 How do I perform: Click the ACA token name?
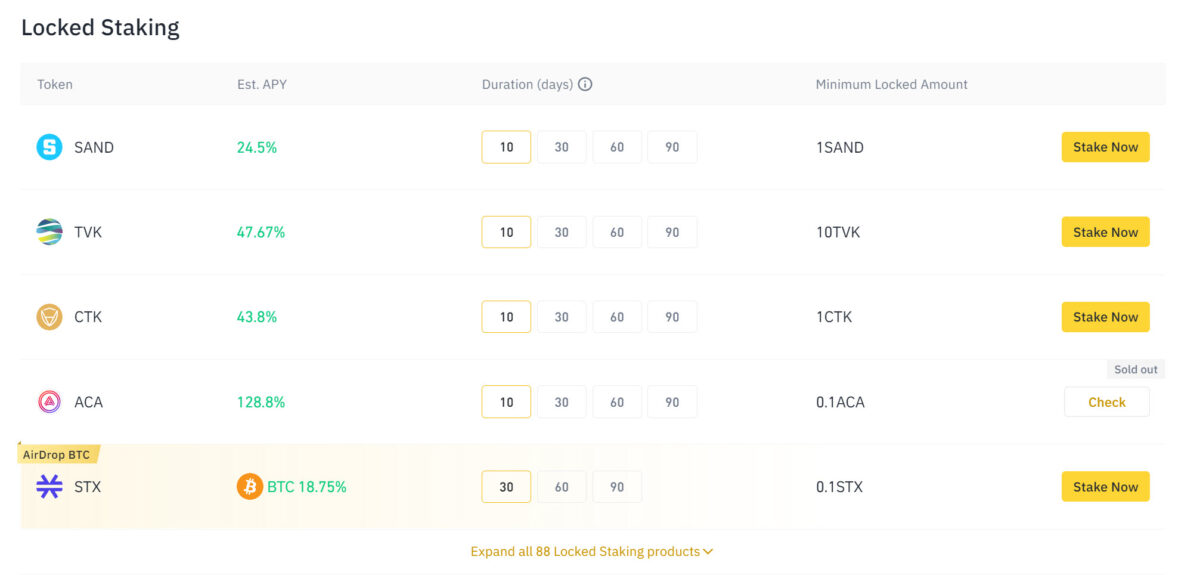coord(88,402)
